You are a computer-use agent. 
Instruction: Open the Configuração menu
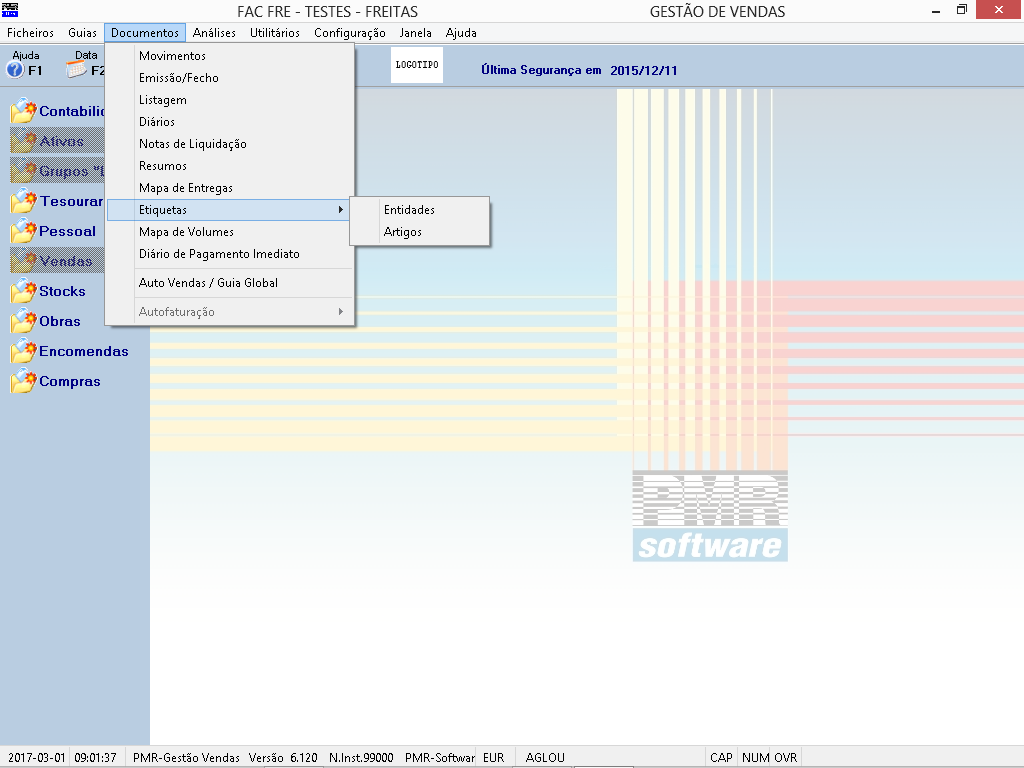pyautogui.click(x=349, y=33)
